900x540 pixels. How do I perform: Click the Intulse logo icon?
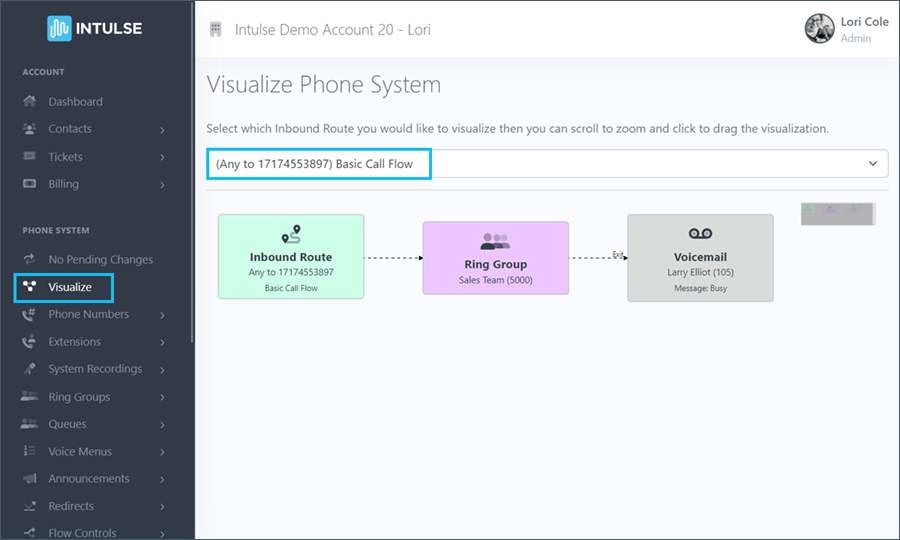tap(59, 28)
